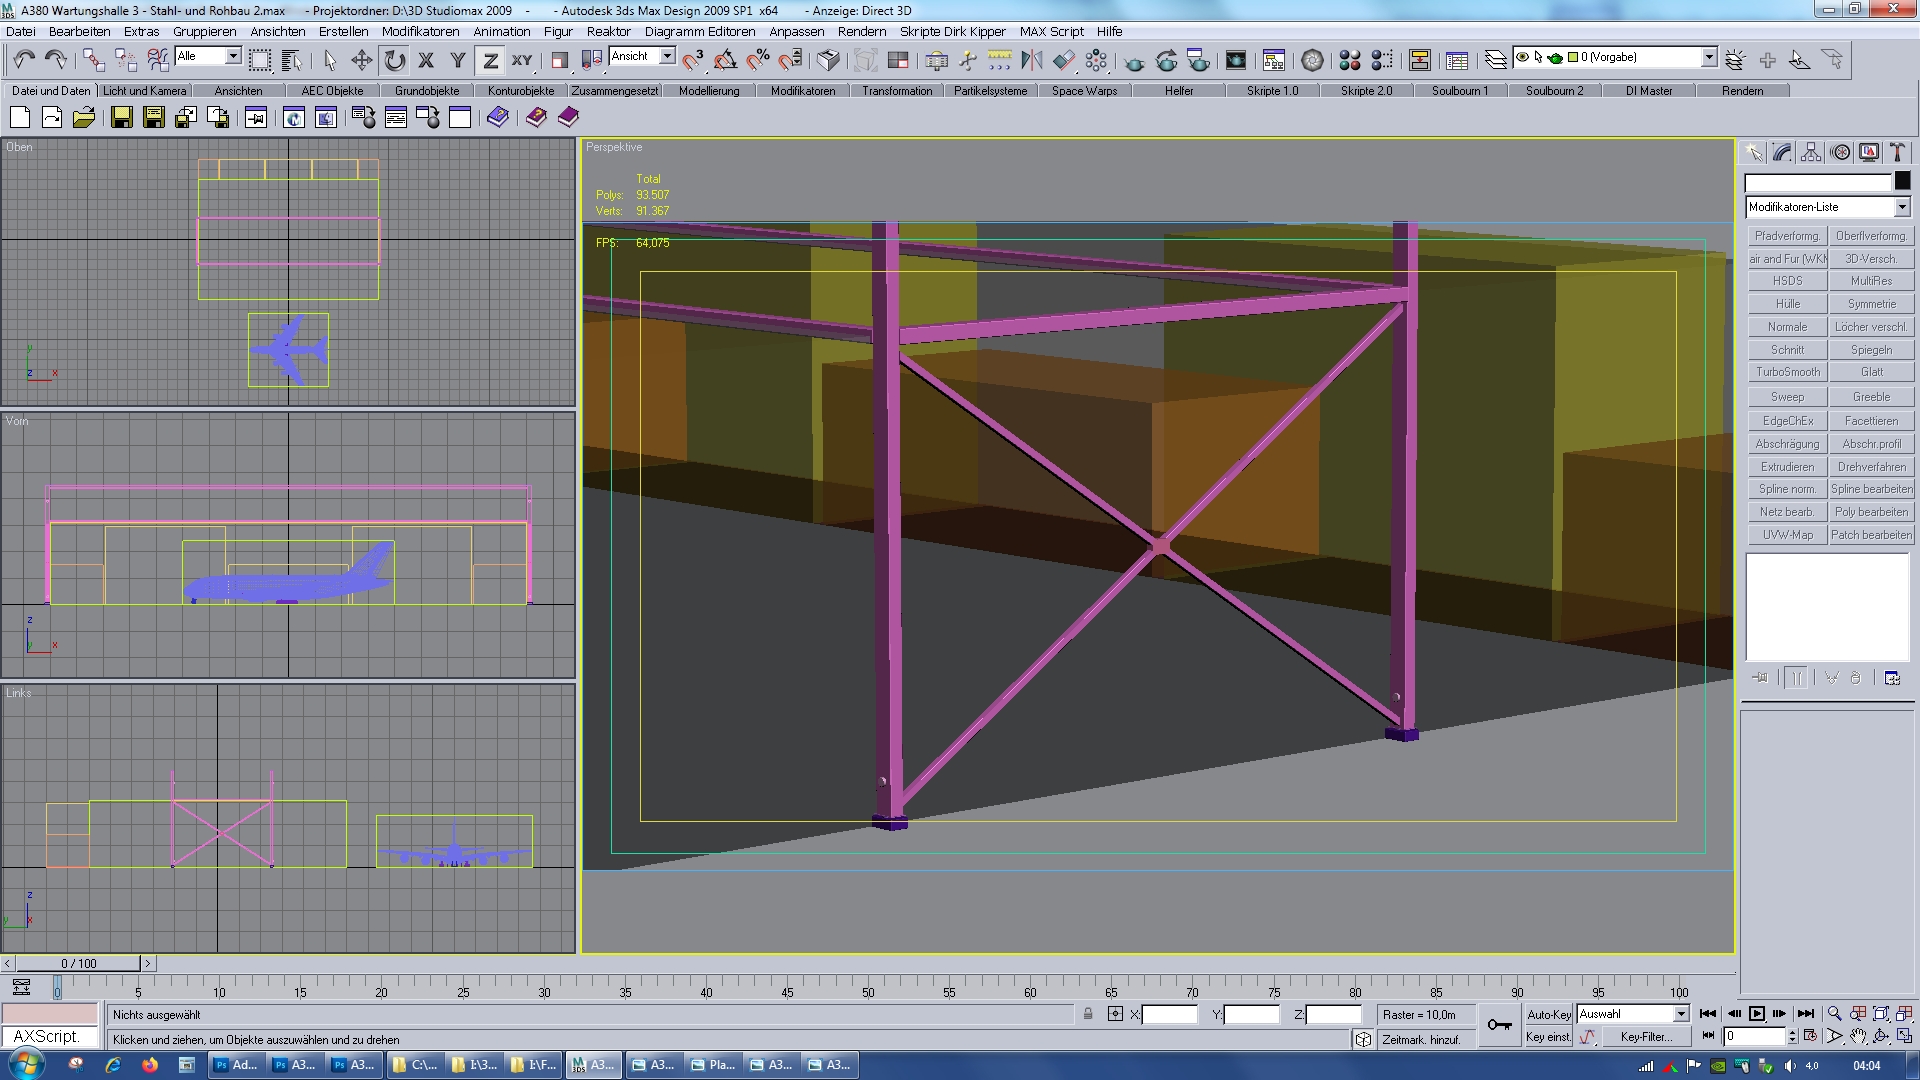Screen dimensions: 1920x1080
Task: Open the Ansicht coordinate system dropdown
Action: 667,57
